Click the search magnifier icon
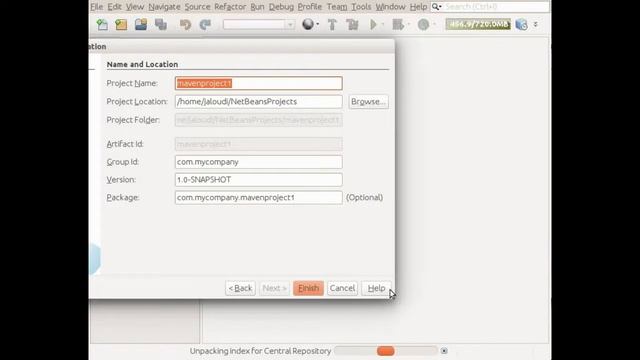 pyautogui.click(x=436, y=7)
